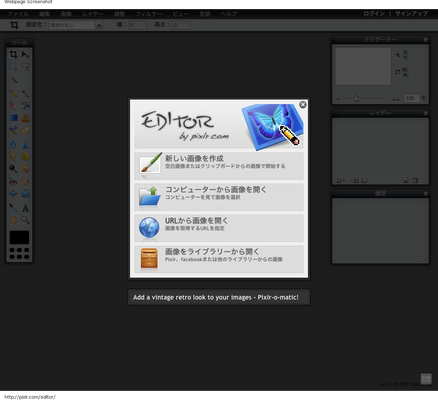Select the Bloat tool
Viewport: 438px width, 400px height.
(x=13, y=194)
